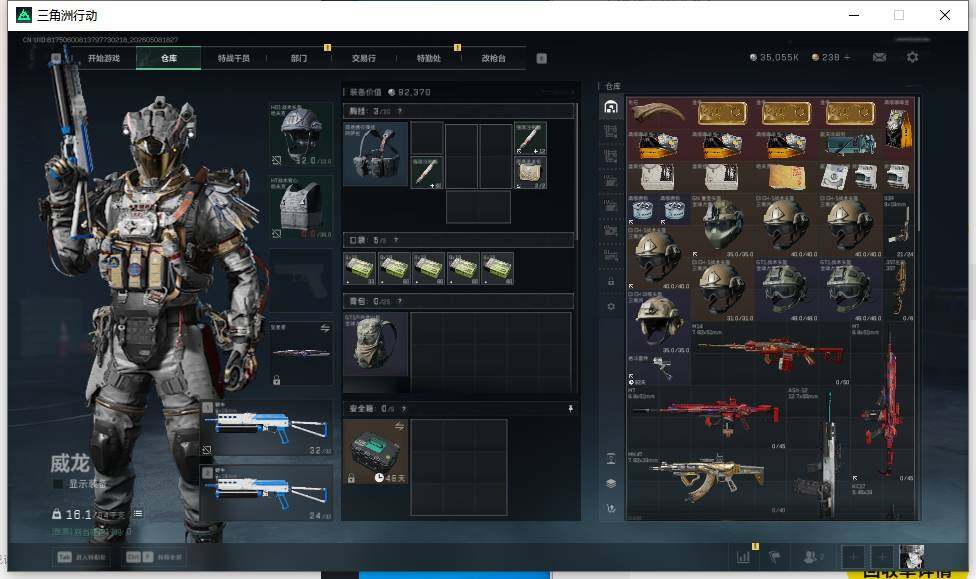
Task: Click the 背包 help question mark
Action: pyautogui.click(x=400, y=301)
